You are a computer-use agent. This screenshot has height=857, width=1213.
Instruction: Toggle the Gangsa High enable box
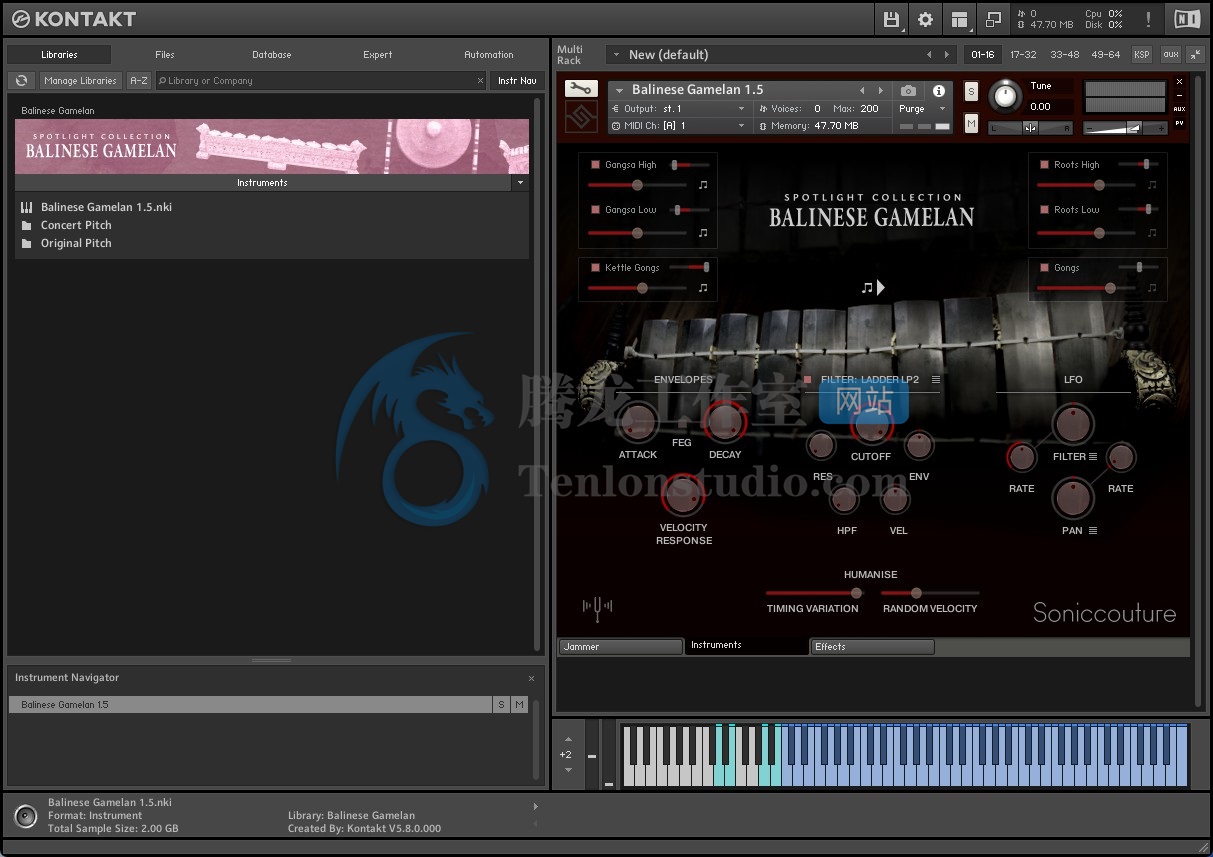point(595,165)
